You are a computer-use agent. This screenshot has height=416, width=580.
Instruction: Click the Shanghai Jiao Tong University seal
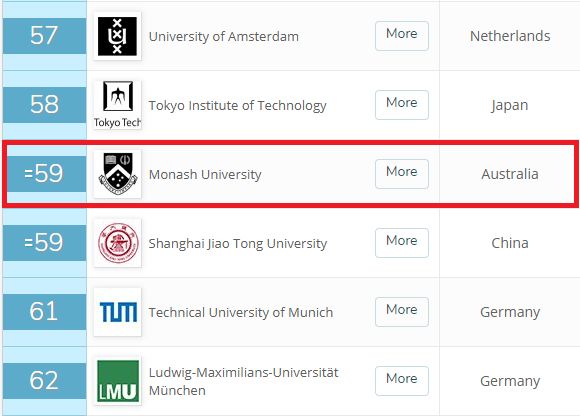pyautogui.click(x=117, y=243)
